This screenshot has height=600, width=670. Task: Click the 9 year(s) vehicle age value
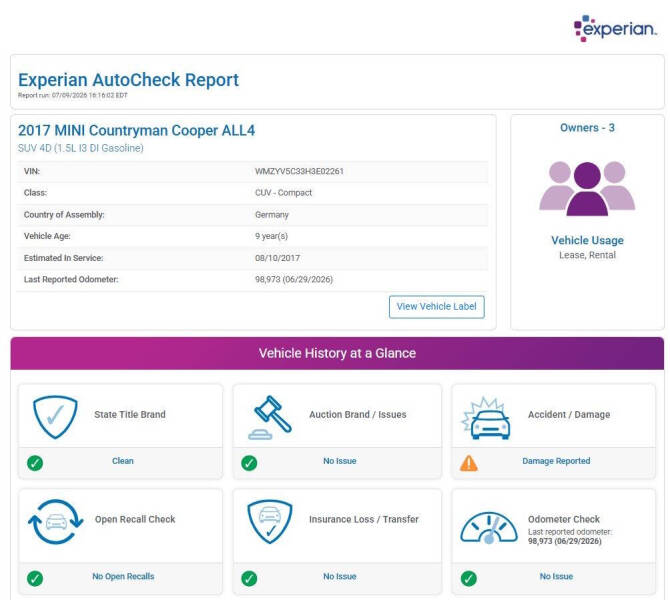(271, 236)
